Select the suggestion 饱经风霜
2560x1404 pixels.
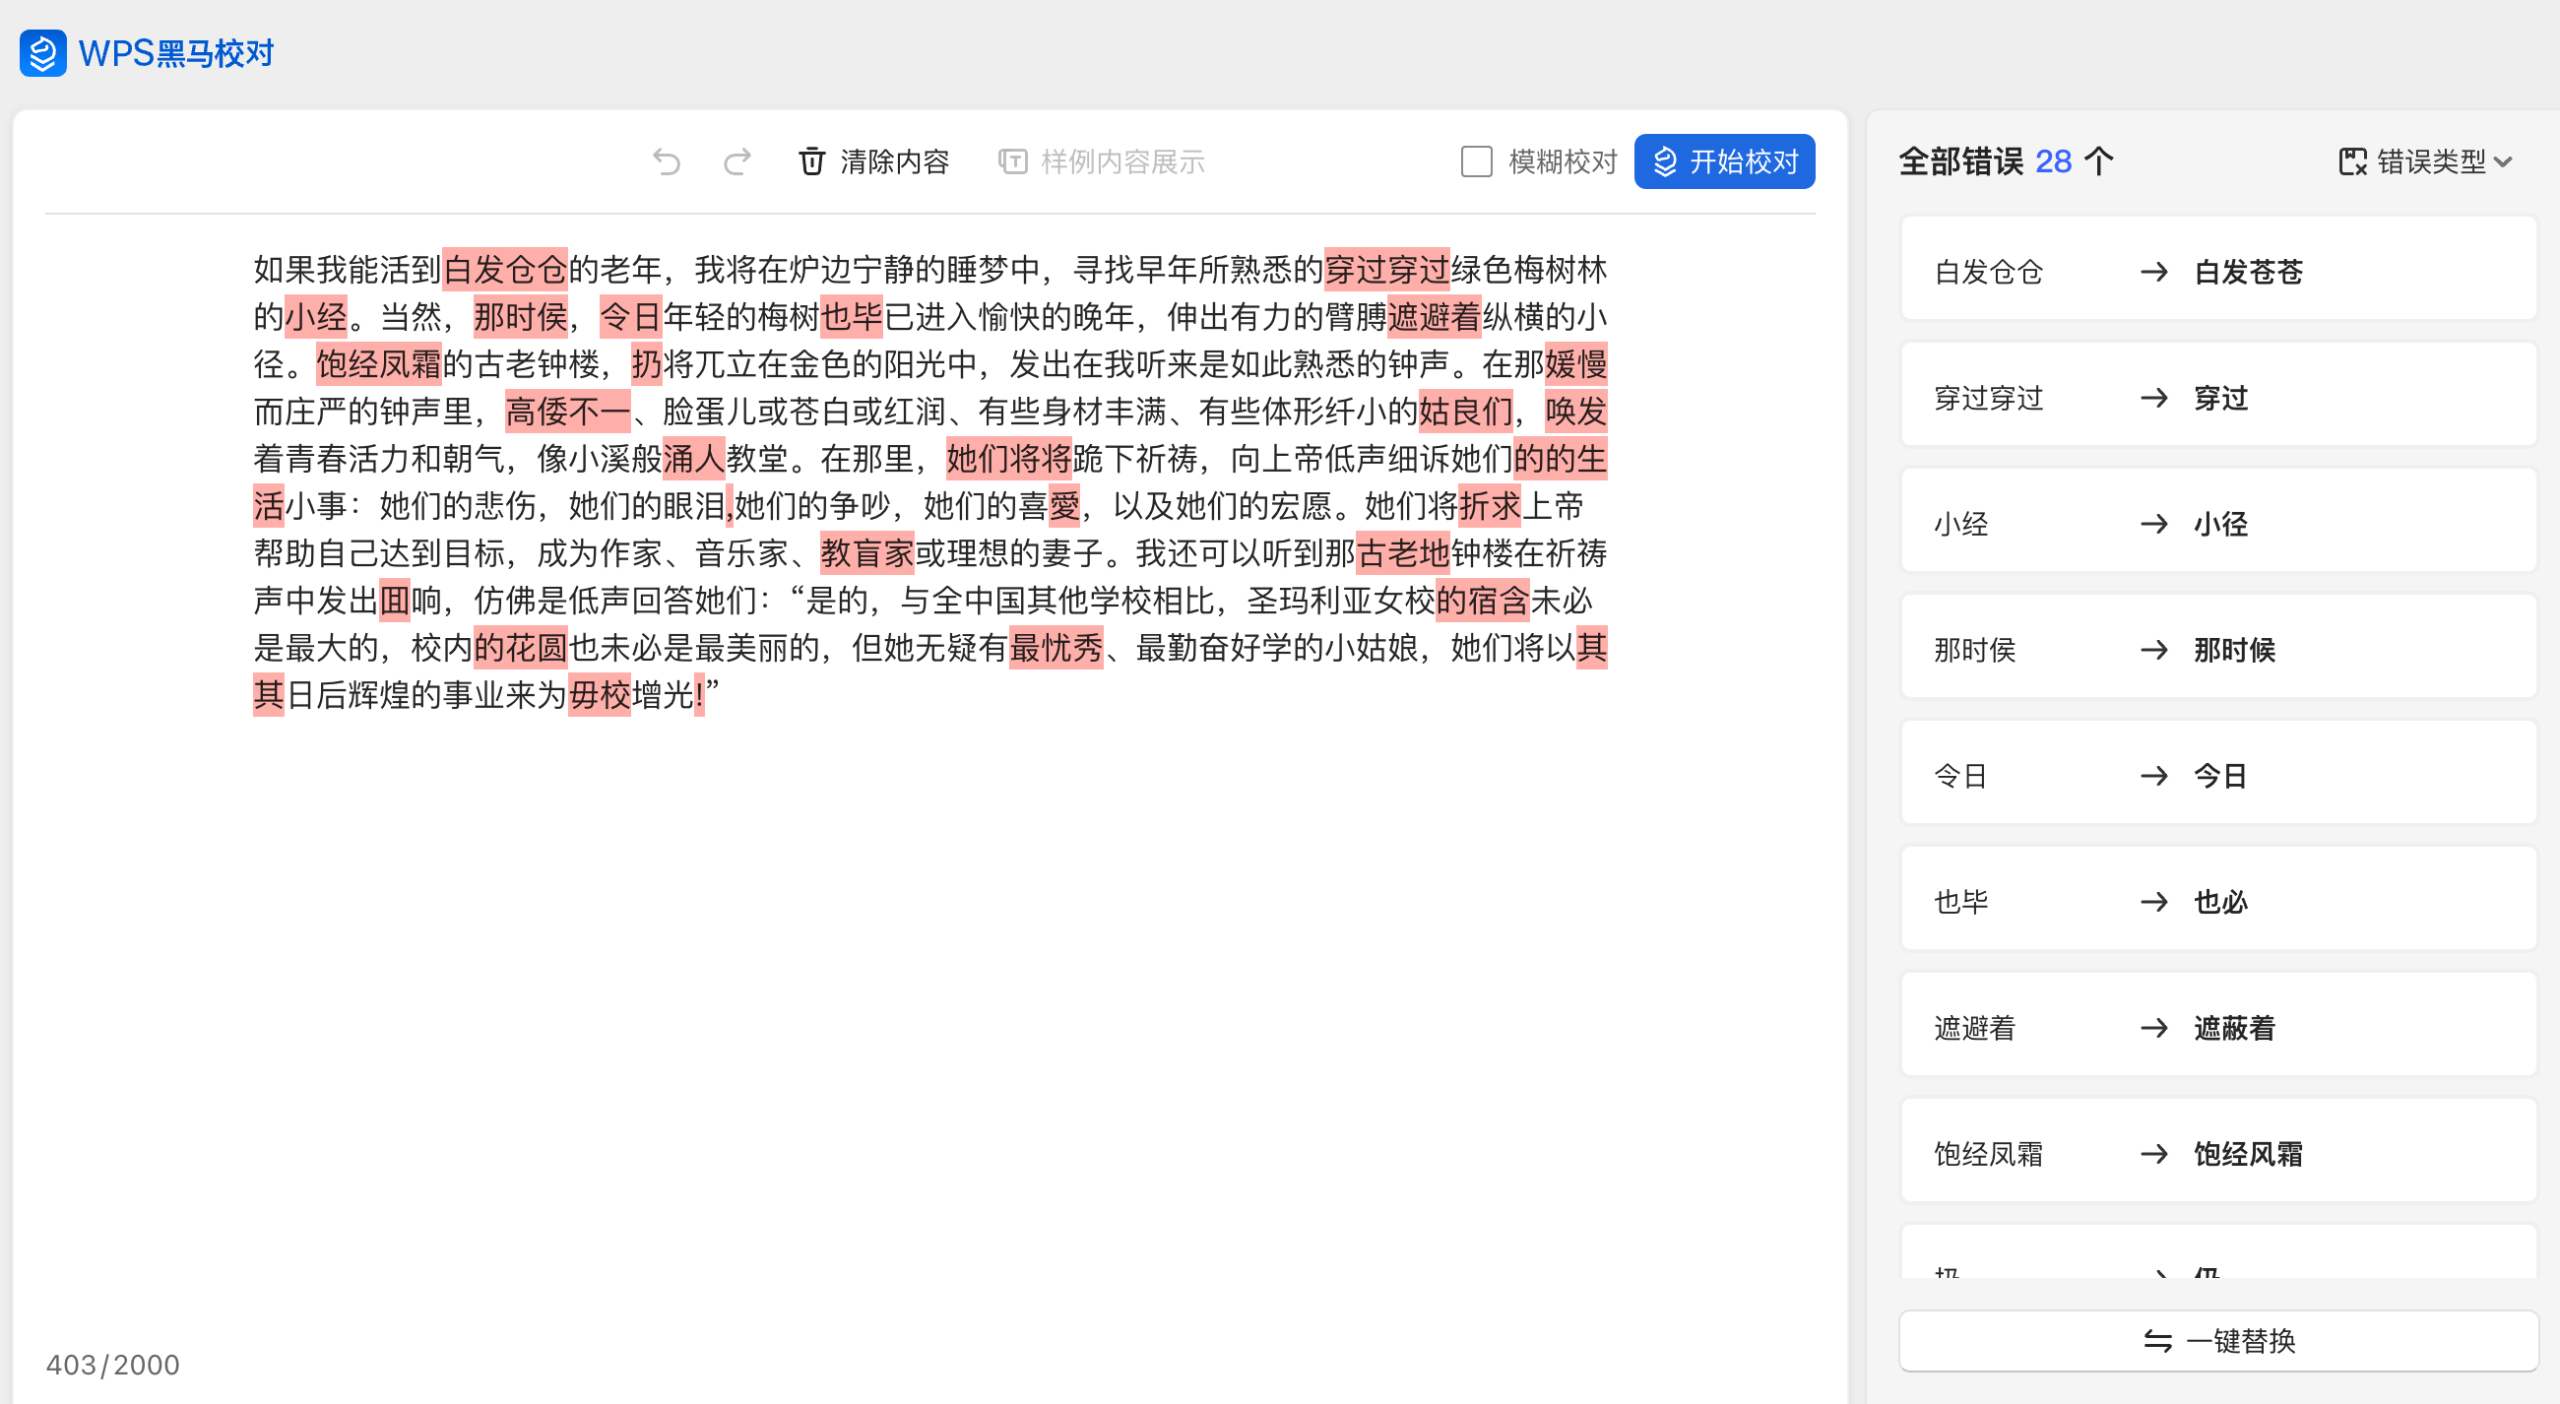2248,1154
